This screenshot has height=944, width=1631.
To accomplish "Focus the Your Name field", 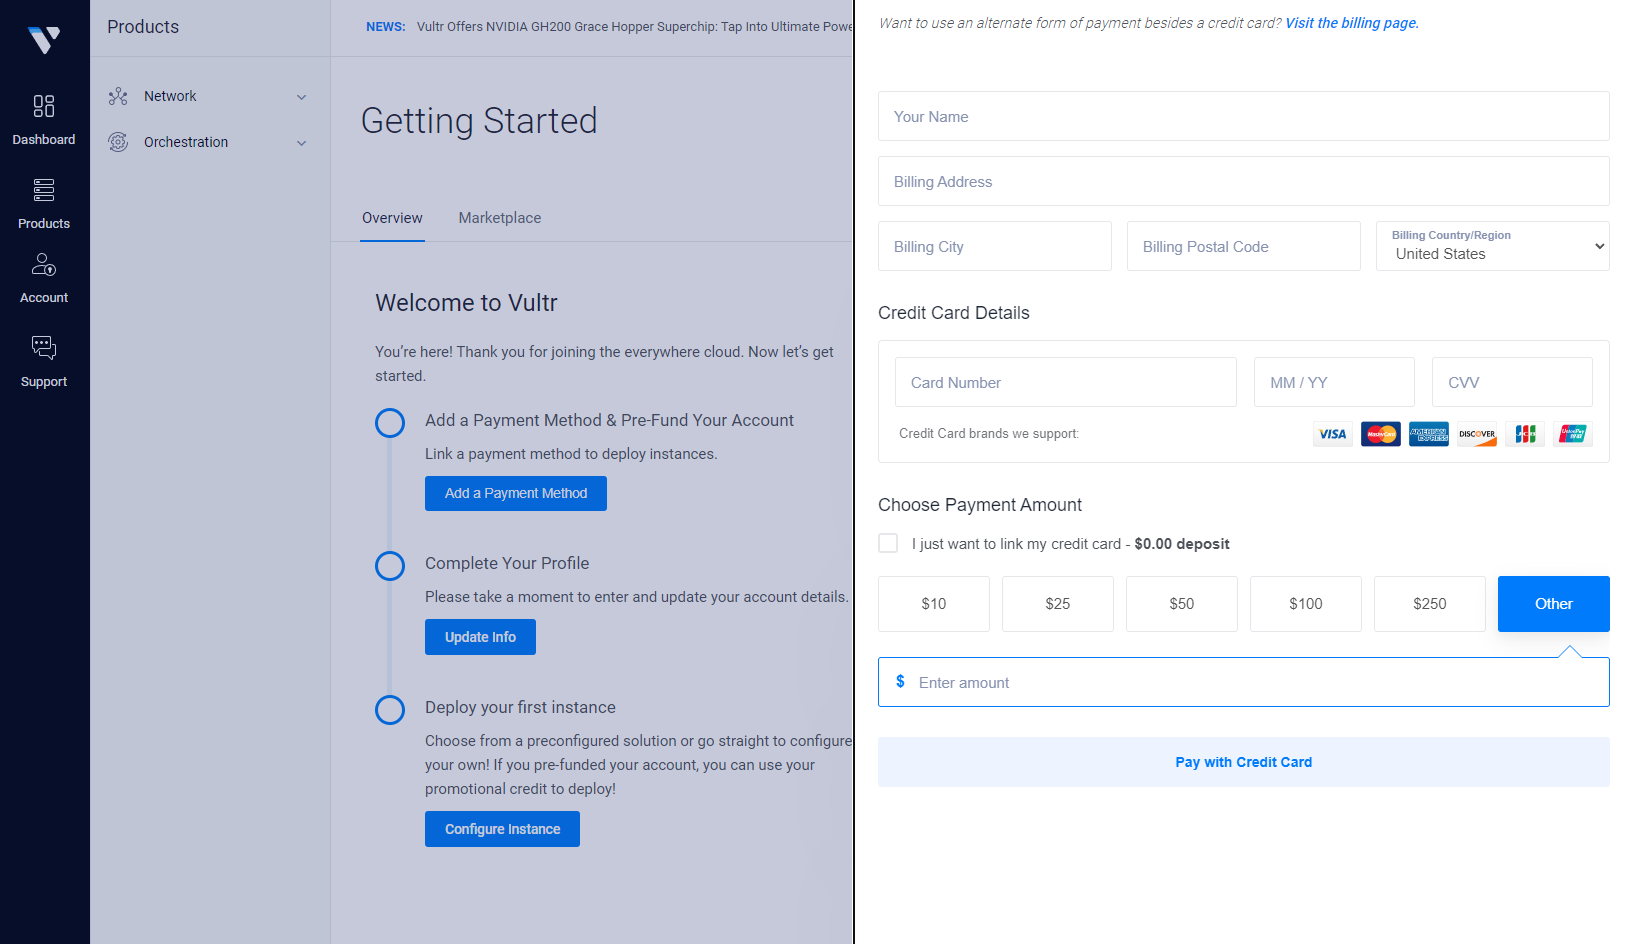I will [x=1244, y=116].
